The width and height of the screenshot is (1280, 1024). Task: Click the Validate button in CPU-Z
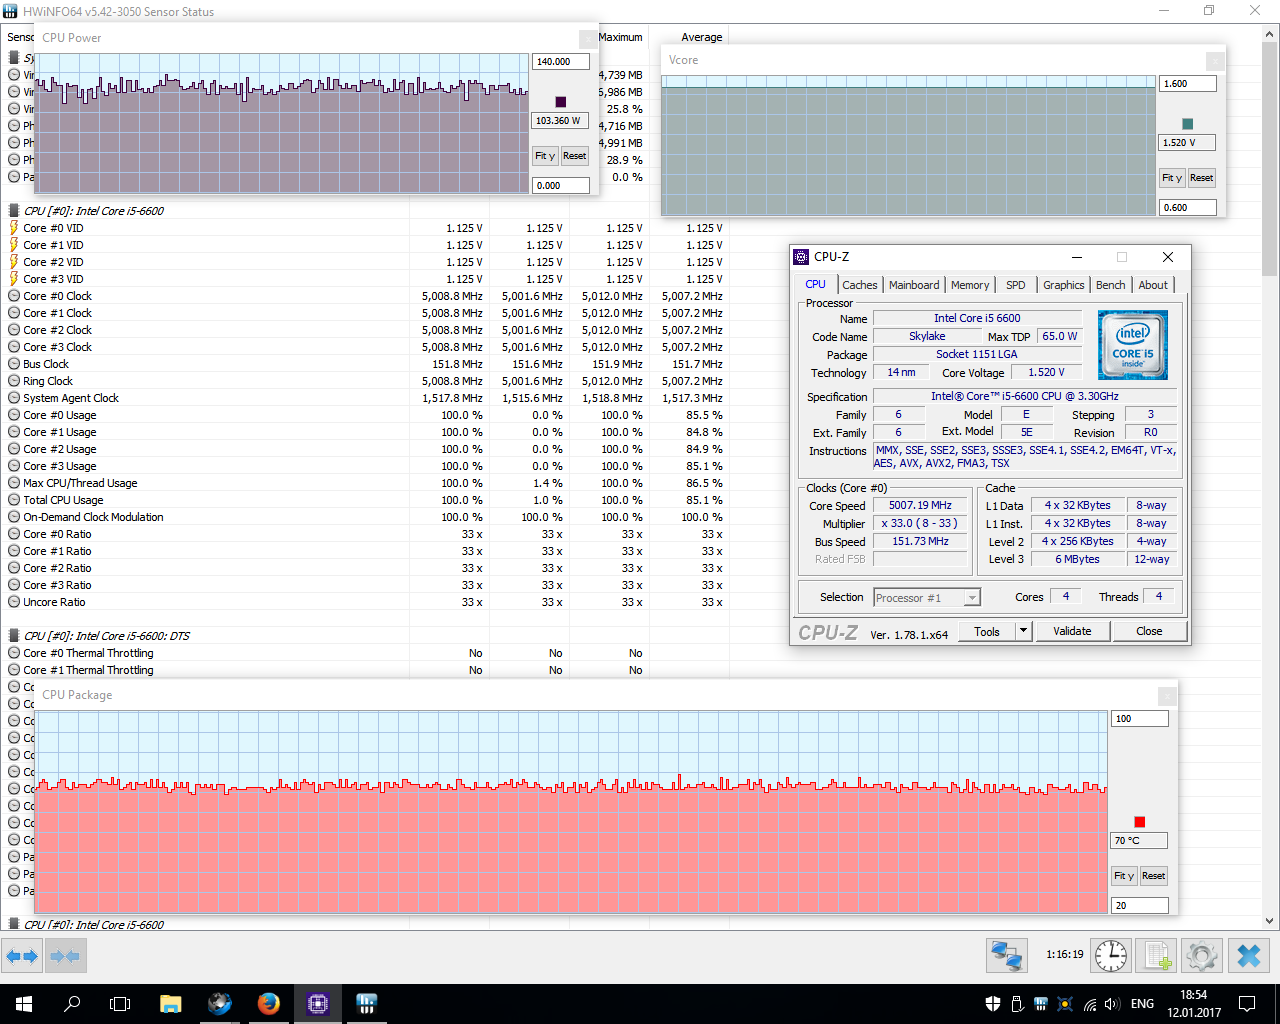[1072, 631]
